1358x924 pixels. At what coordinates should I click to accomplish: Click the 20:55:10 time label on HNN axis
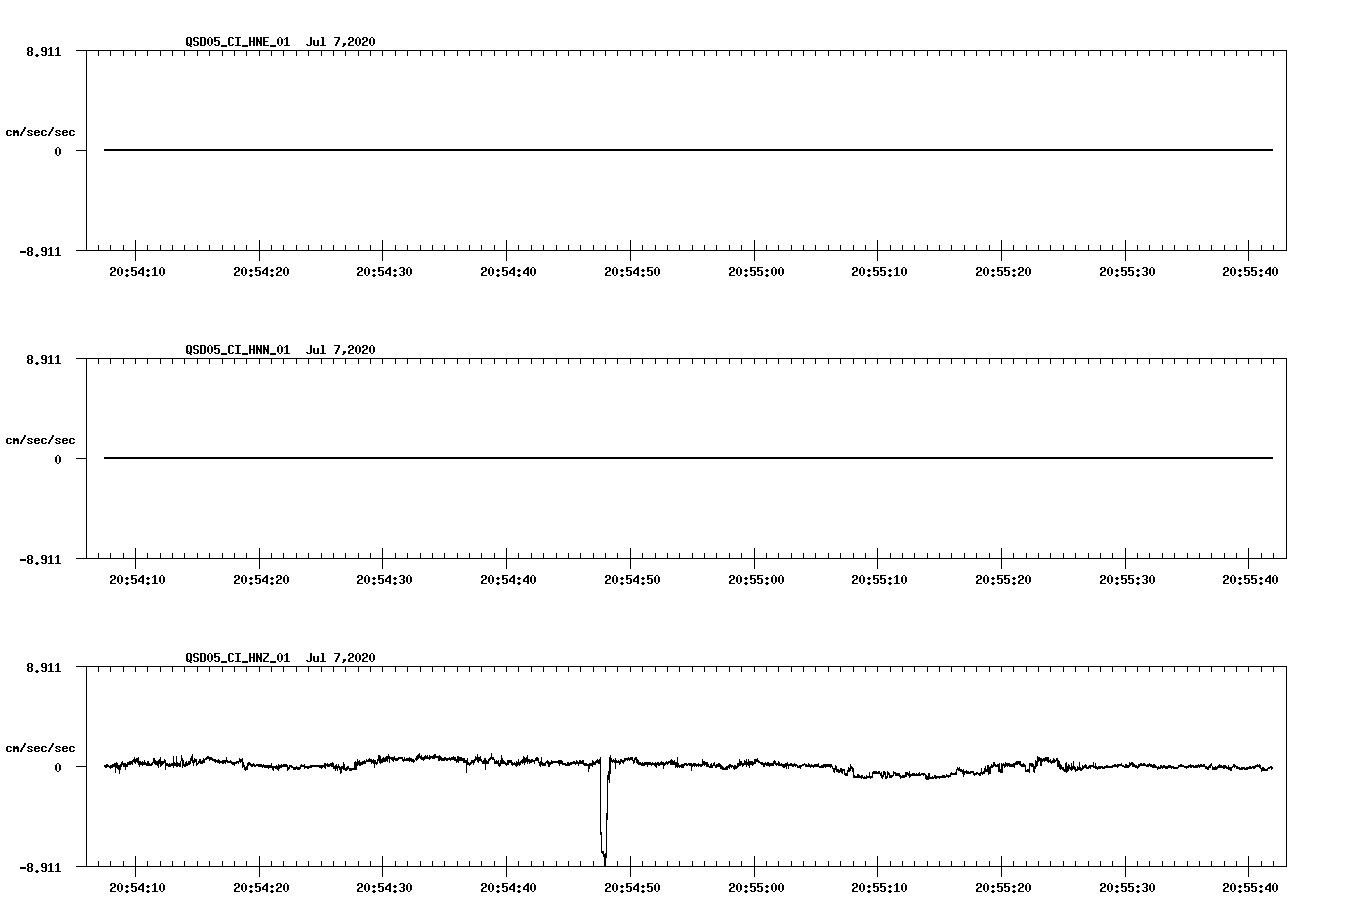(879, 579)
